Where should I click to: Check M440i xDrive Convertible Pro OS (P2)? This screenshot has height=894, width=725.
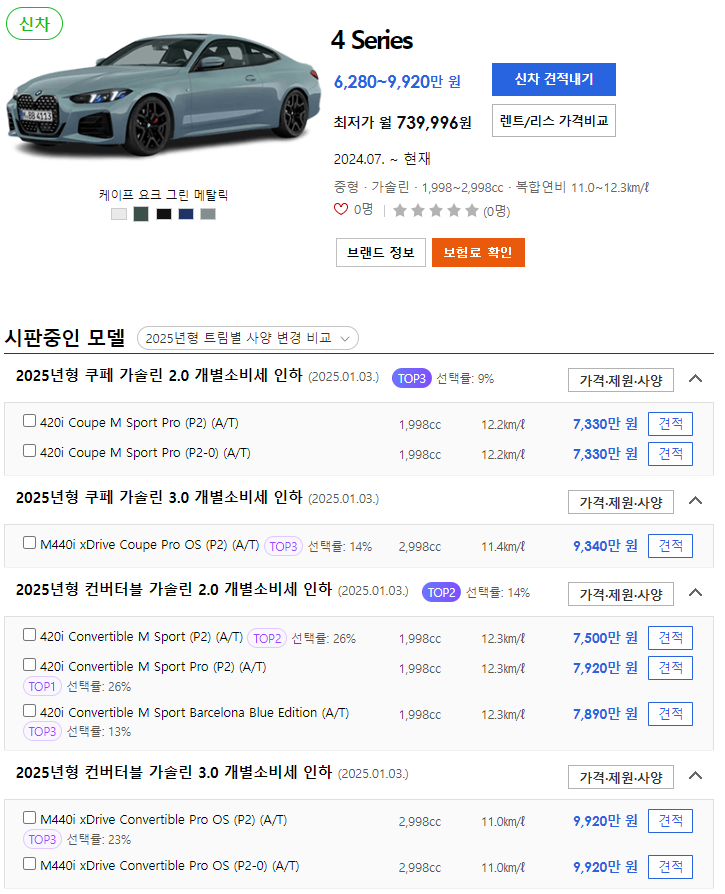pyautogui.click(x=29, y=818)
